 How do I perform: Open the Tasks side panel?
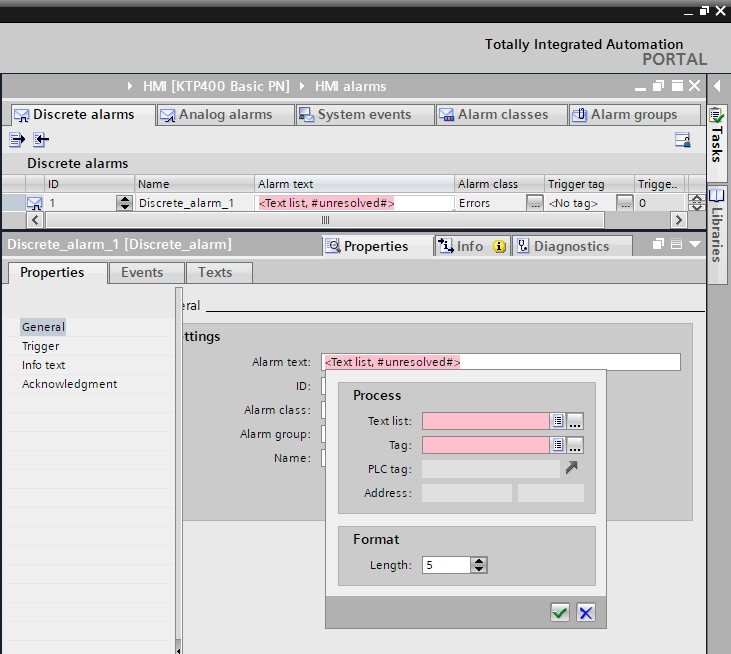click(x=717, y=135)
